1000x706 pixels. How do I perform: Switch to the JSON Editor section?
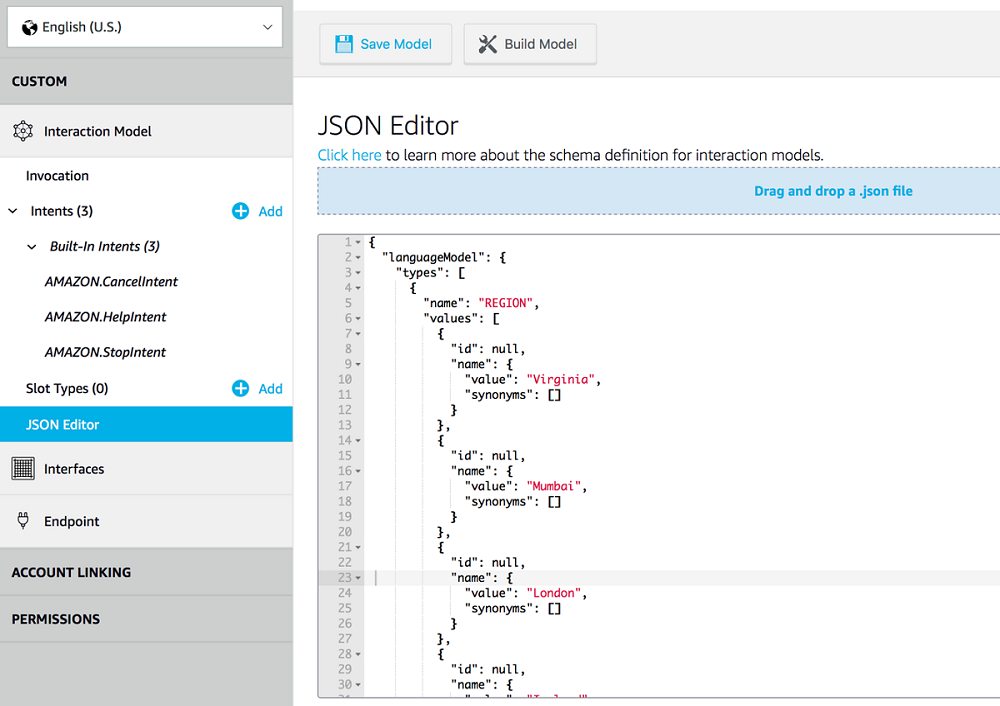coord(60,424)
